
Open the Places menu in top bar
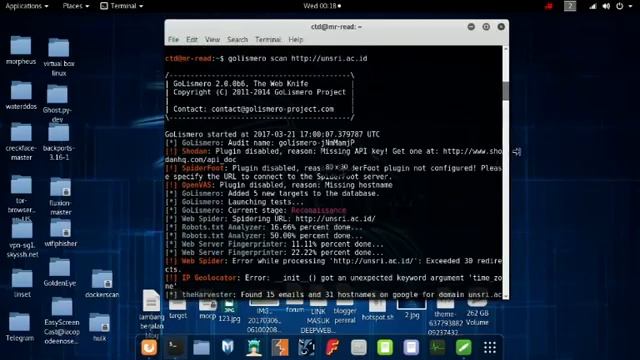pos(76,6)
